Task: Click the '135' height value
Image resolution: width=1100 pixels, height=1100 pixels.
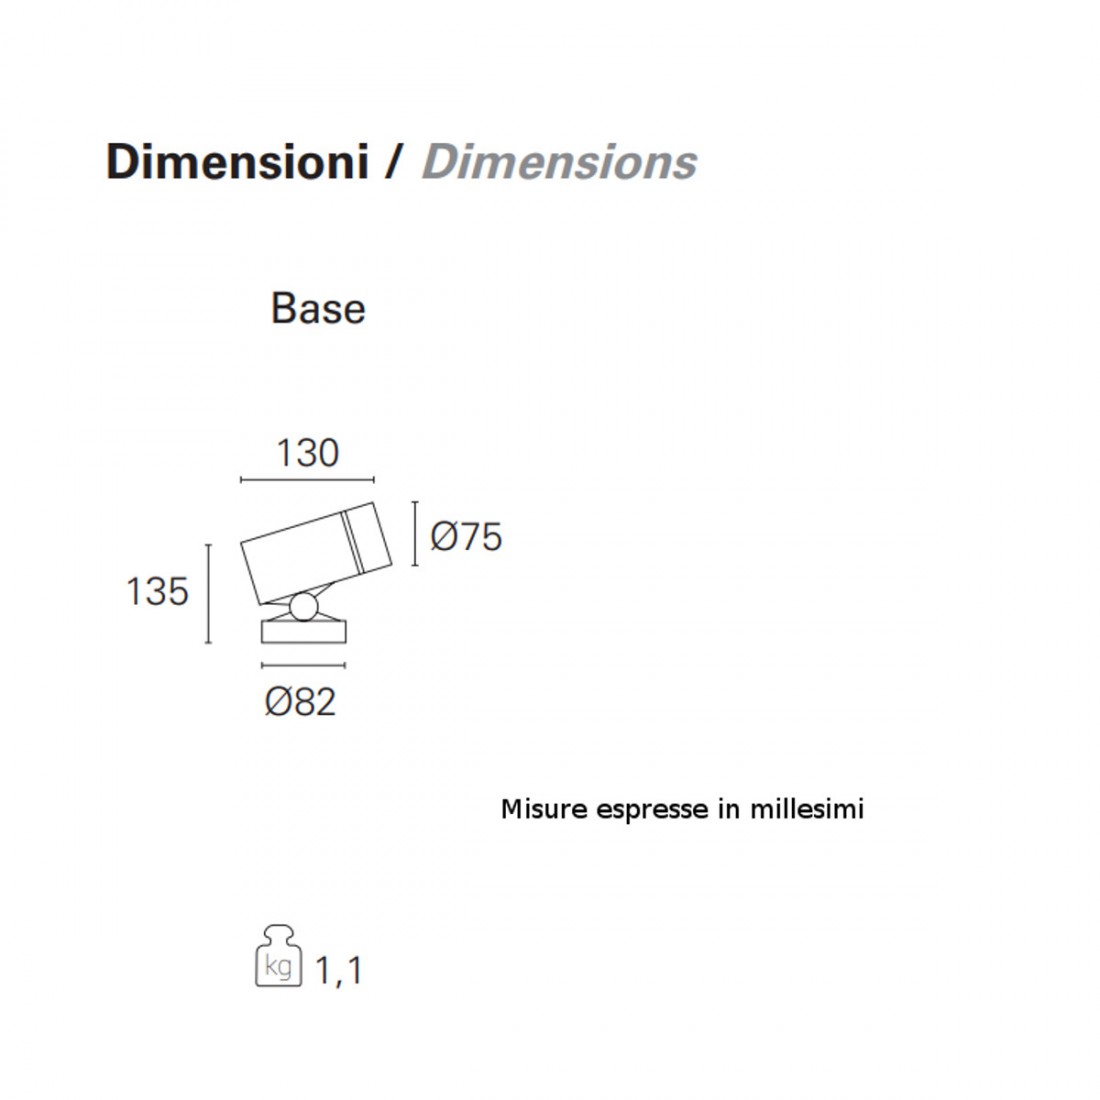Action: pyautogui.click(x=157, y=592)
